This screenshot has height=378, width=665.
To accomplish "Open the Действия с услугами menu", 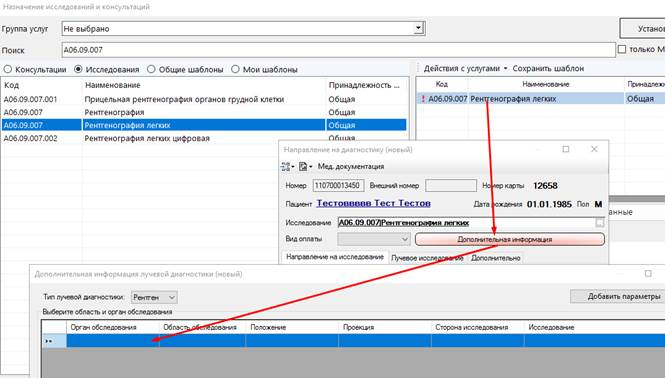I will tap(465, 68).
